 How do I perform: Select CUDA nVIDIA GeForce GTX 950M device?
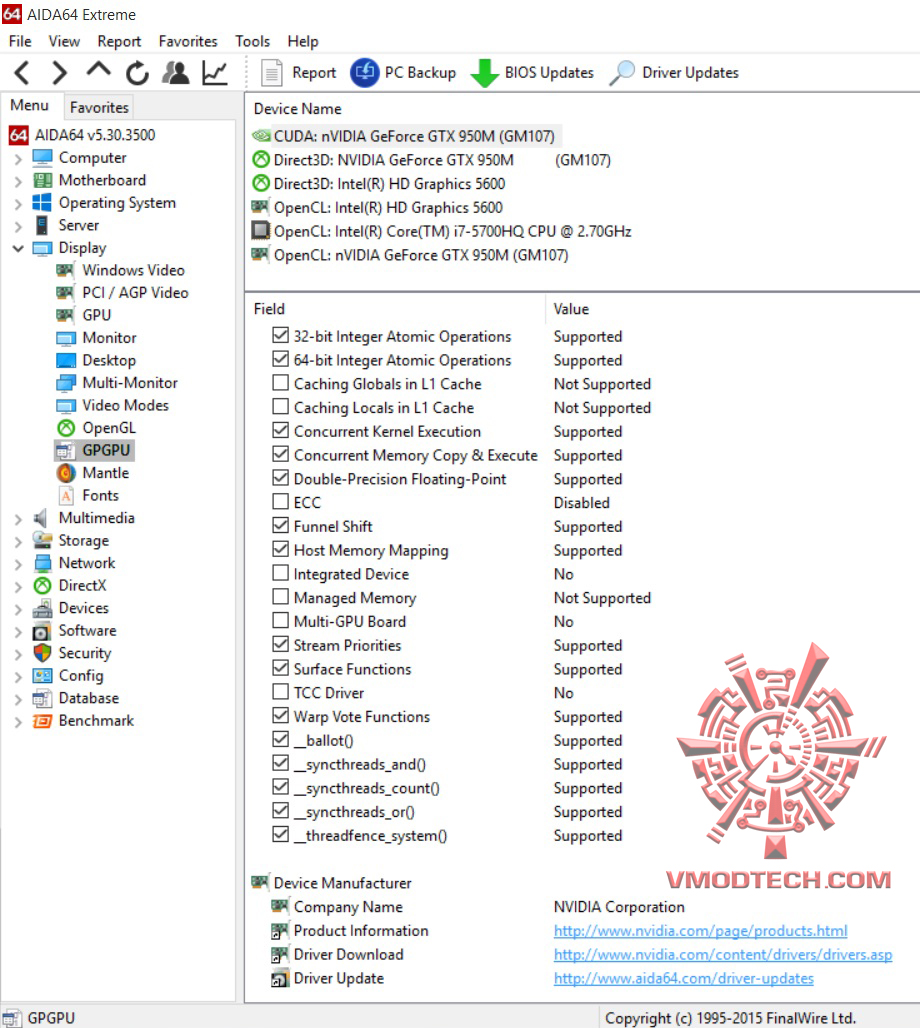pyautogui.click(x=414, y=136)
